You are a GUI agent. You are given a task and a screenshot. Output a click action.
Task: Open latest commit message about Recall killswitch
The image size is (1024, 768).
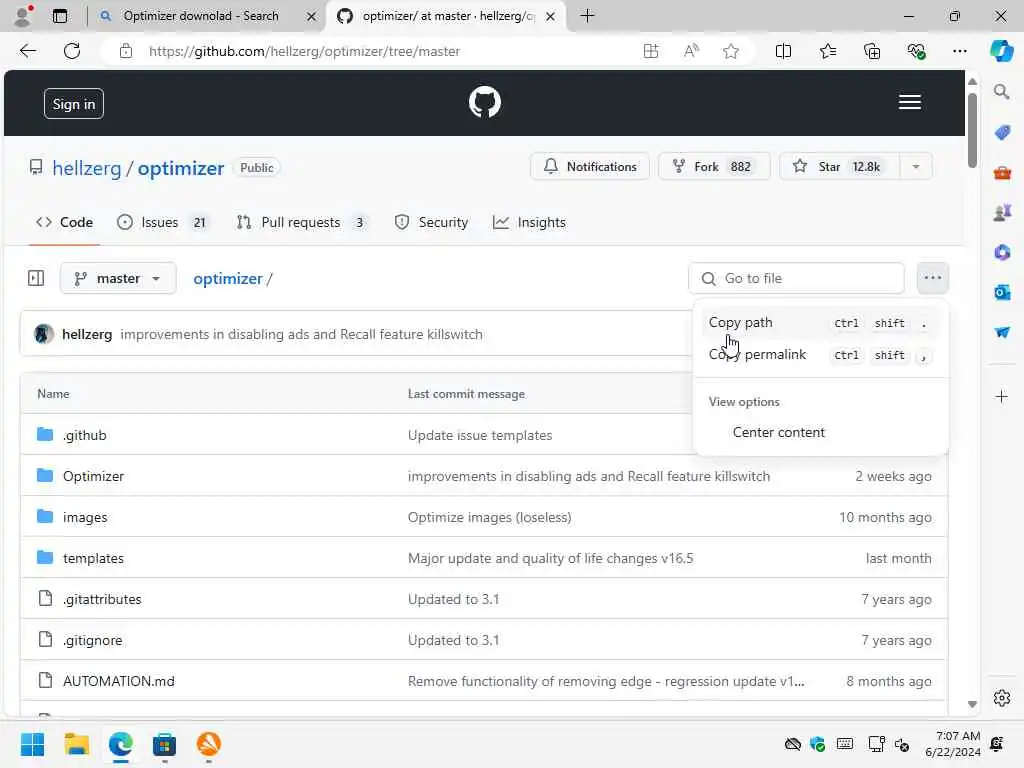(x=301, y=334)
